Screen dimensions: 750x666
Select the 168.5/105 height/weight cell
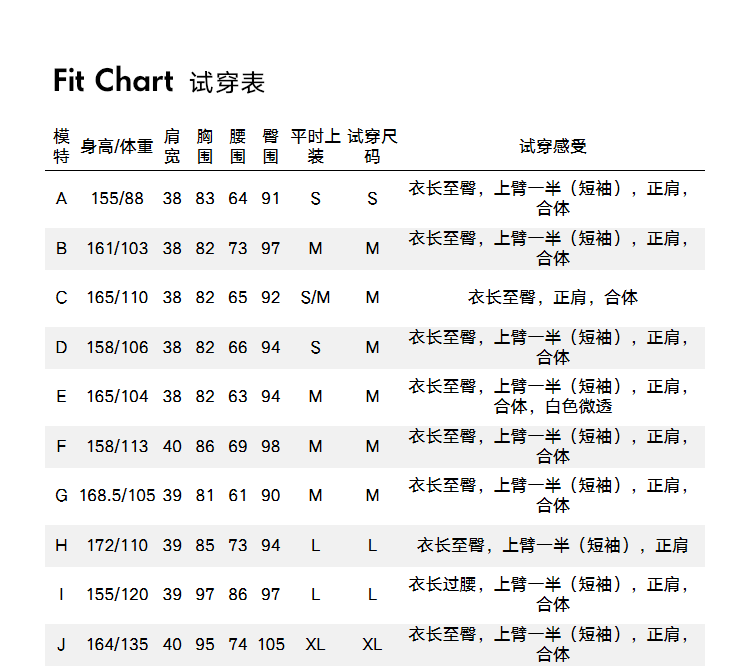117,495
